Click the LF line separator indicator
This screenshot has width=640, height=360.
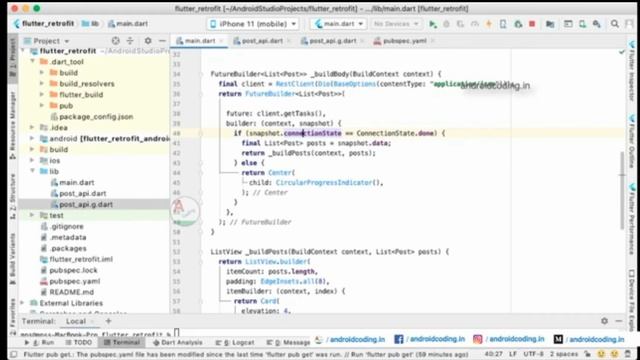513,354
